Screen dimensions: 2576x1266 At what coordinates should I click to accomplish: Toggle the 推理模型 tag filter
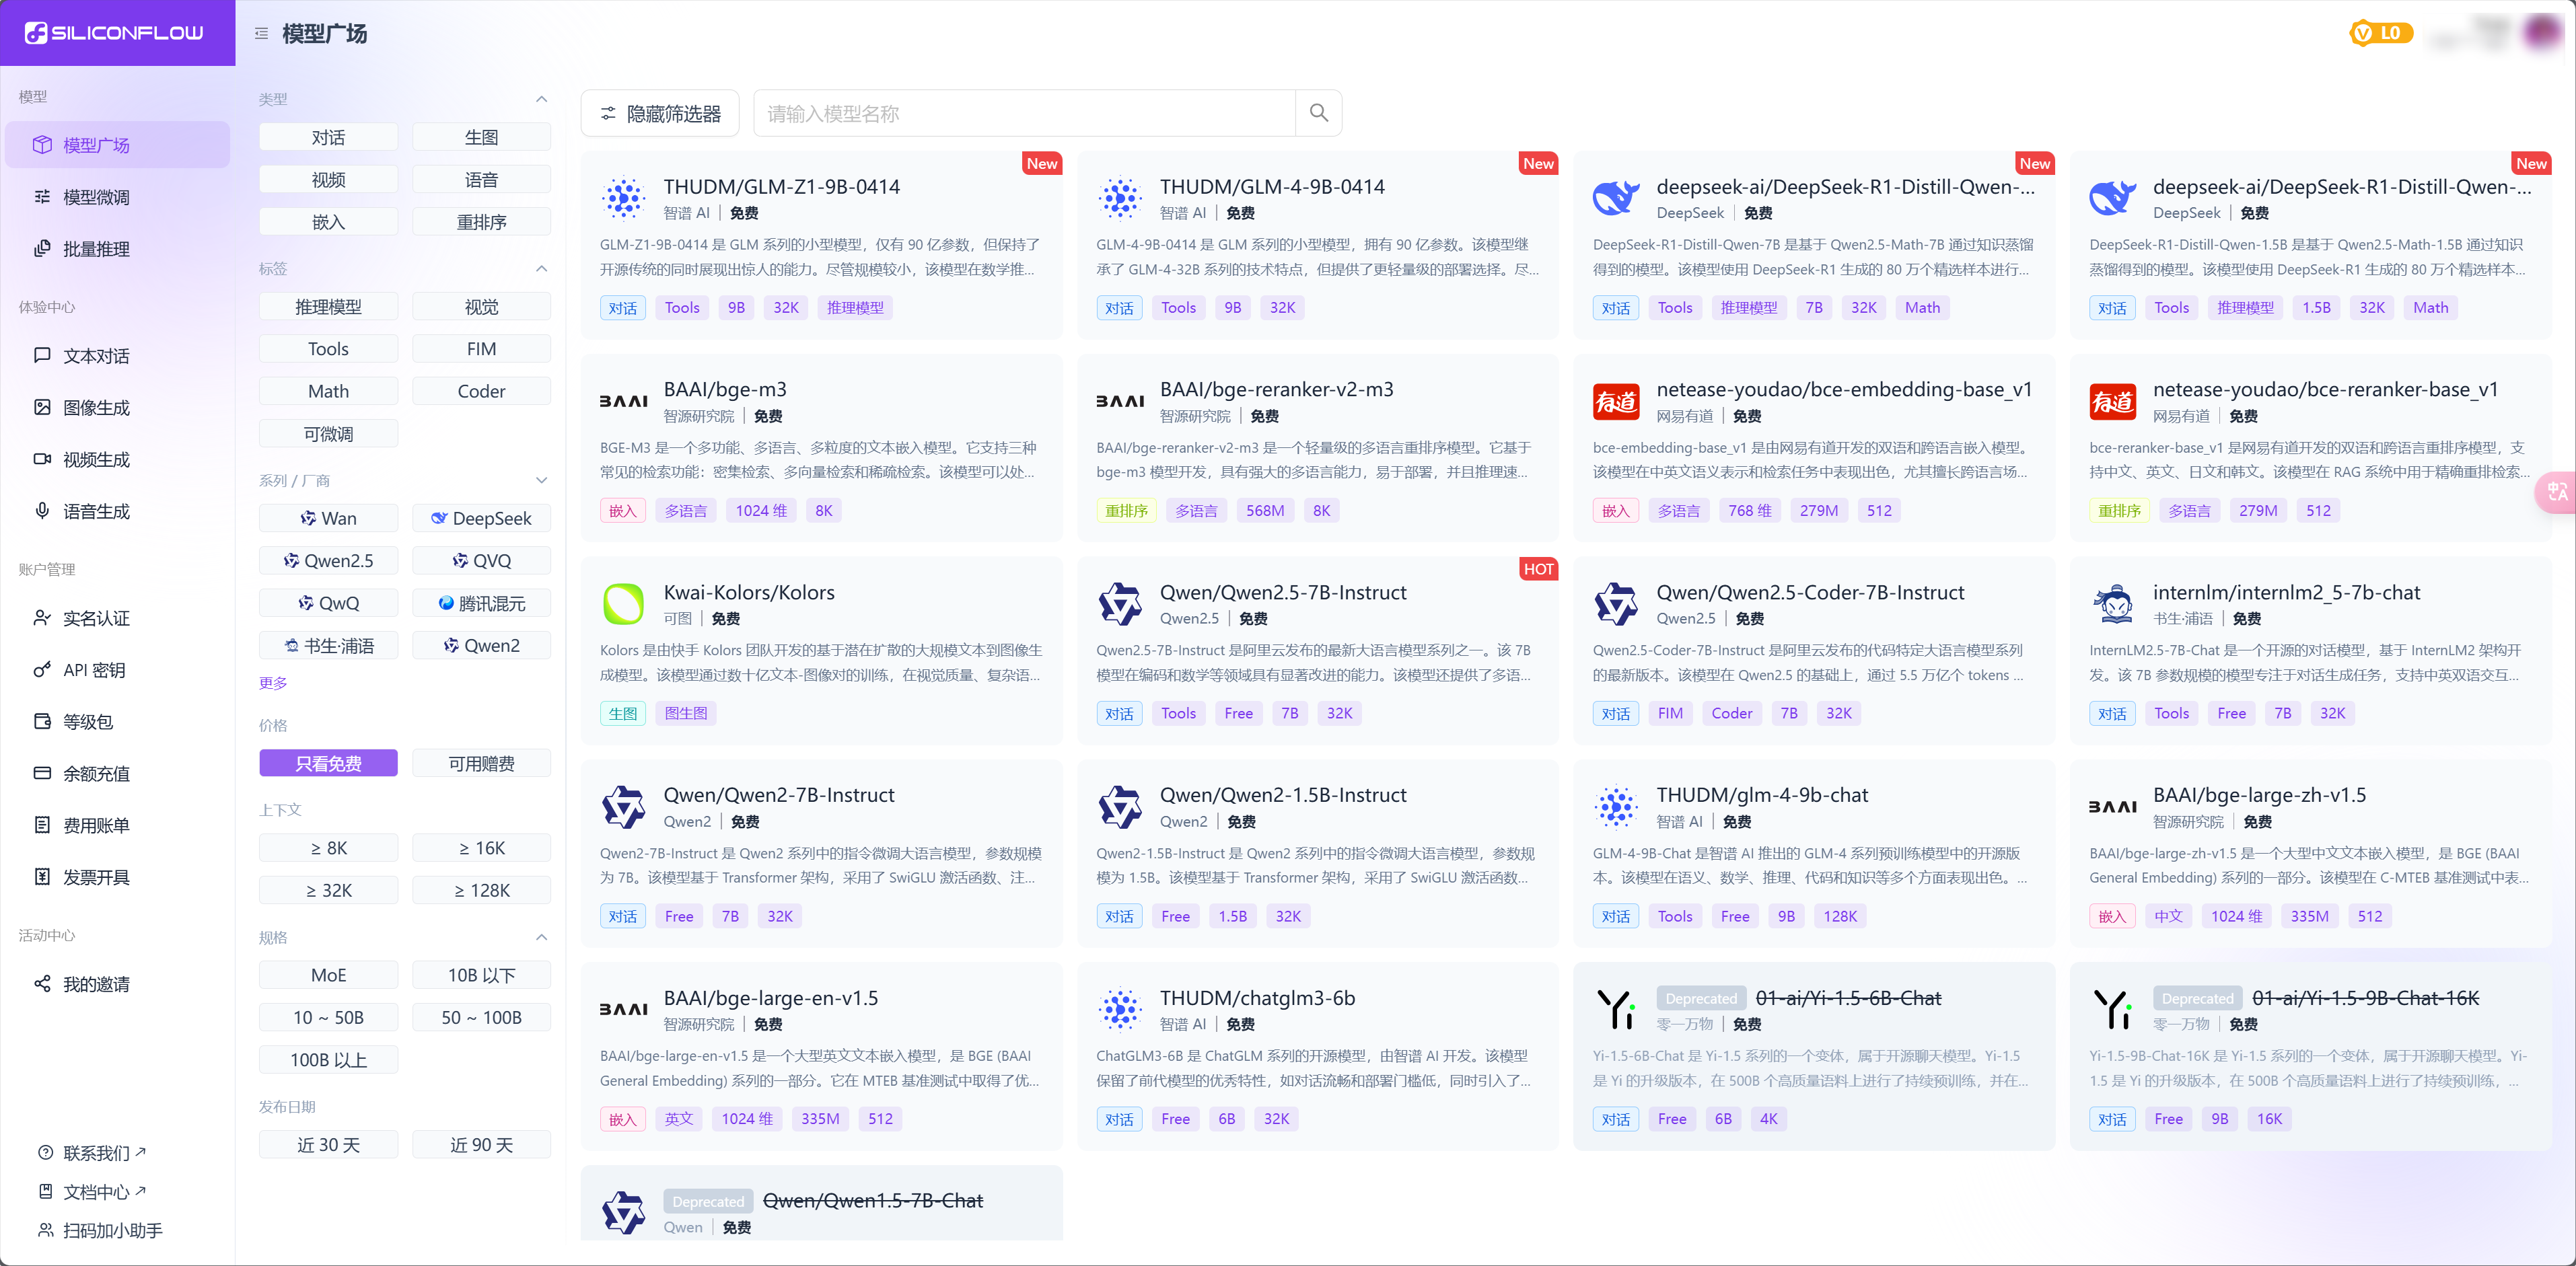(x=328, y=307)
